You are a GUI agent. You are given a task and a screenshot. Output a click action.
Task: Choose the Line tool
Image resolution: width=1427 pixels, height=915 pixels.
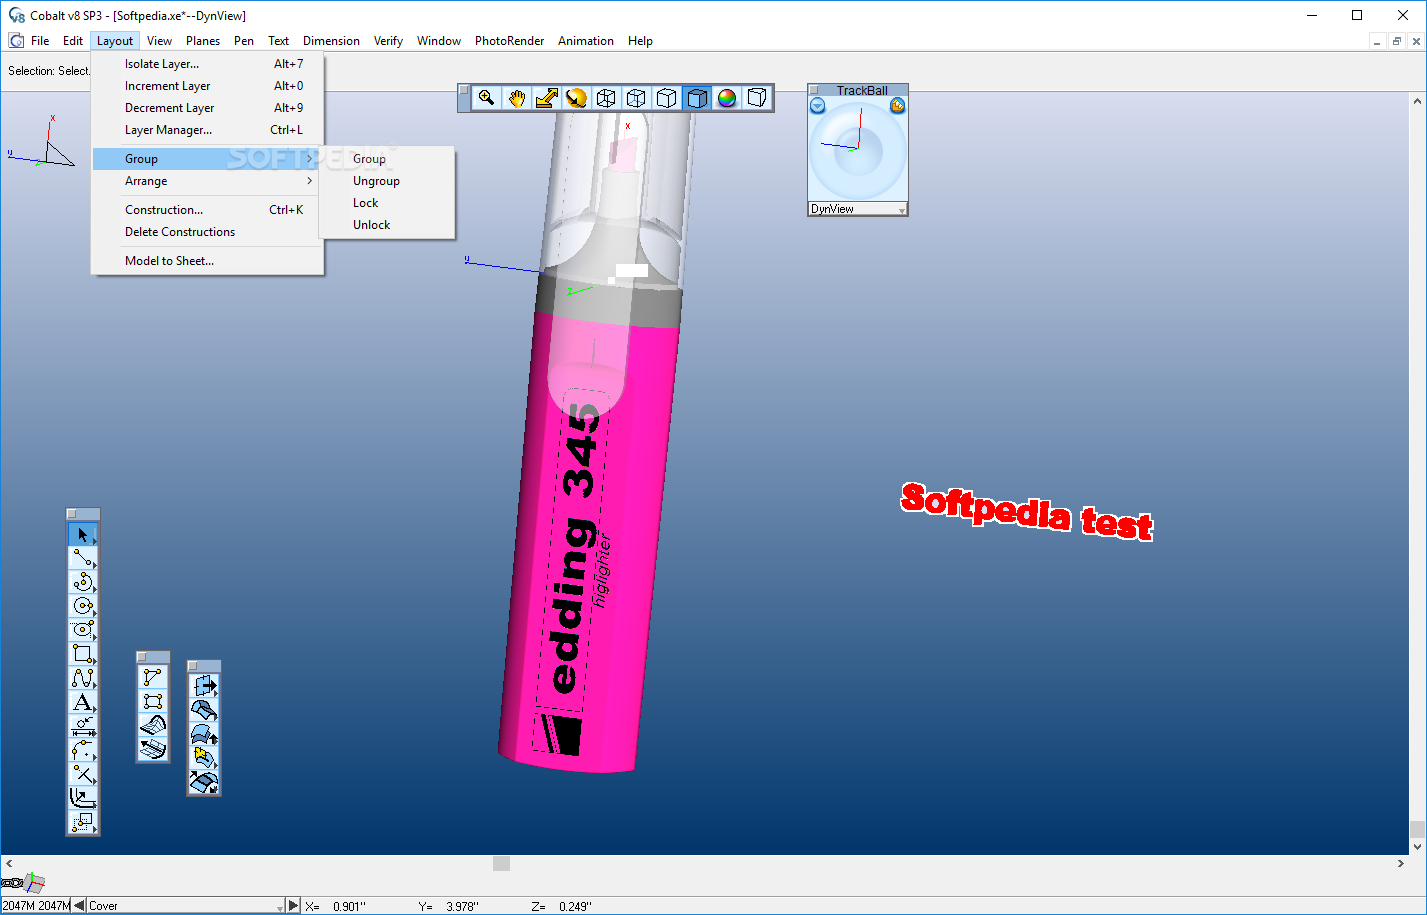83,558
